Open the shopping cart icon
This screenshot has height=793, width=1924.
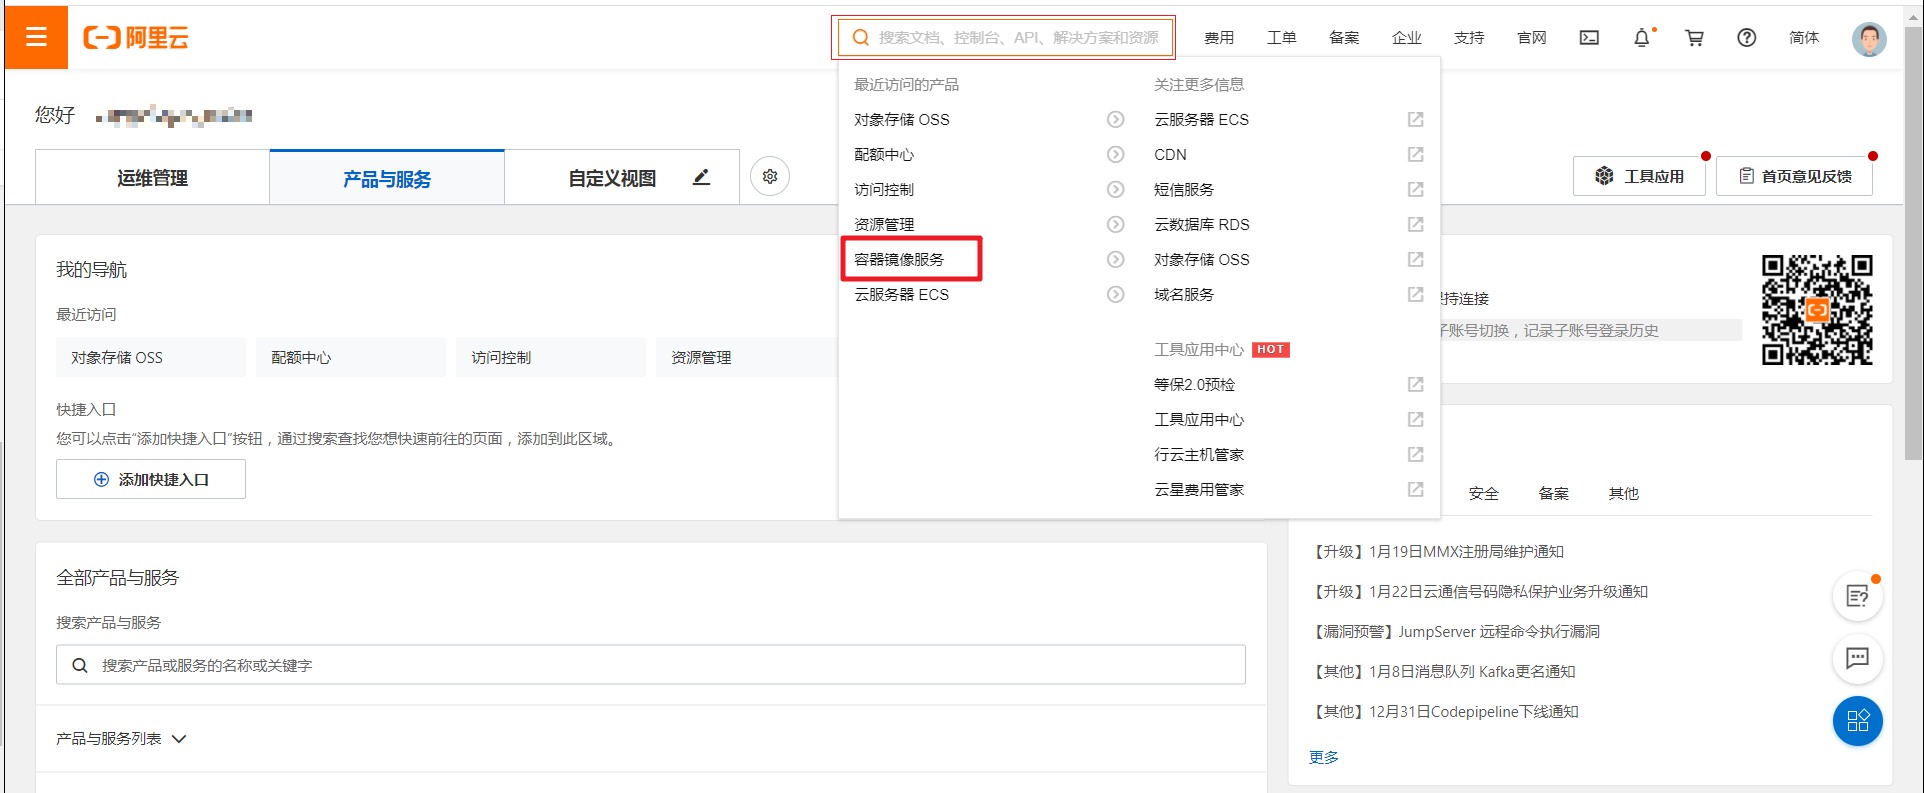(1694, 38)
